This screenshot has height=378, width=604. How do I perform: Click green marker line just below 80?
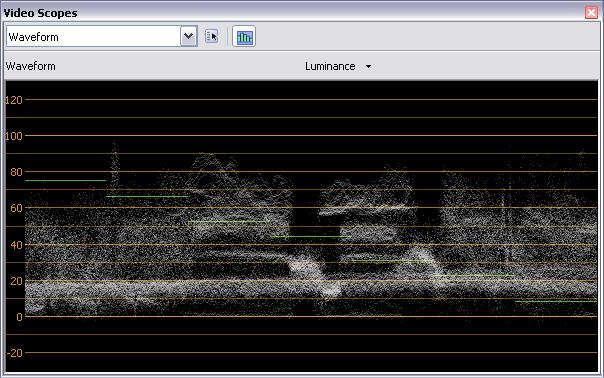65,180
